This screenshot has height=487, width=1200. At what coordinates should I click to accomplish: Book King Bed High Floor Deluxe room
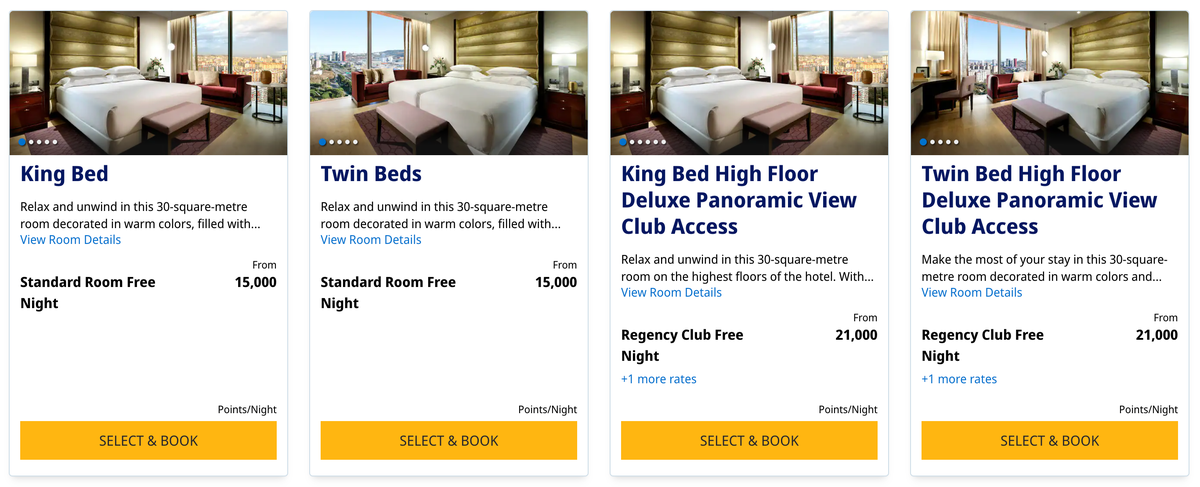[x=749, y=440]
